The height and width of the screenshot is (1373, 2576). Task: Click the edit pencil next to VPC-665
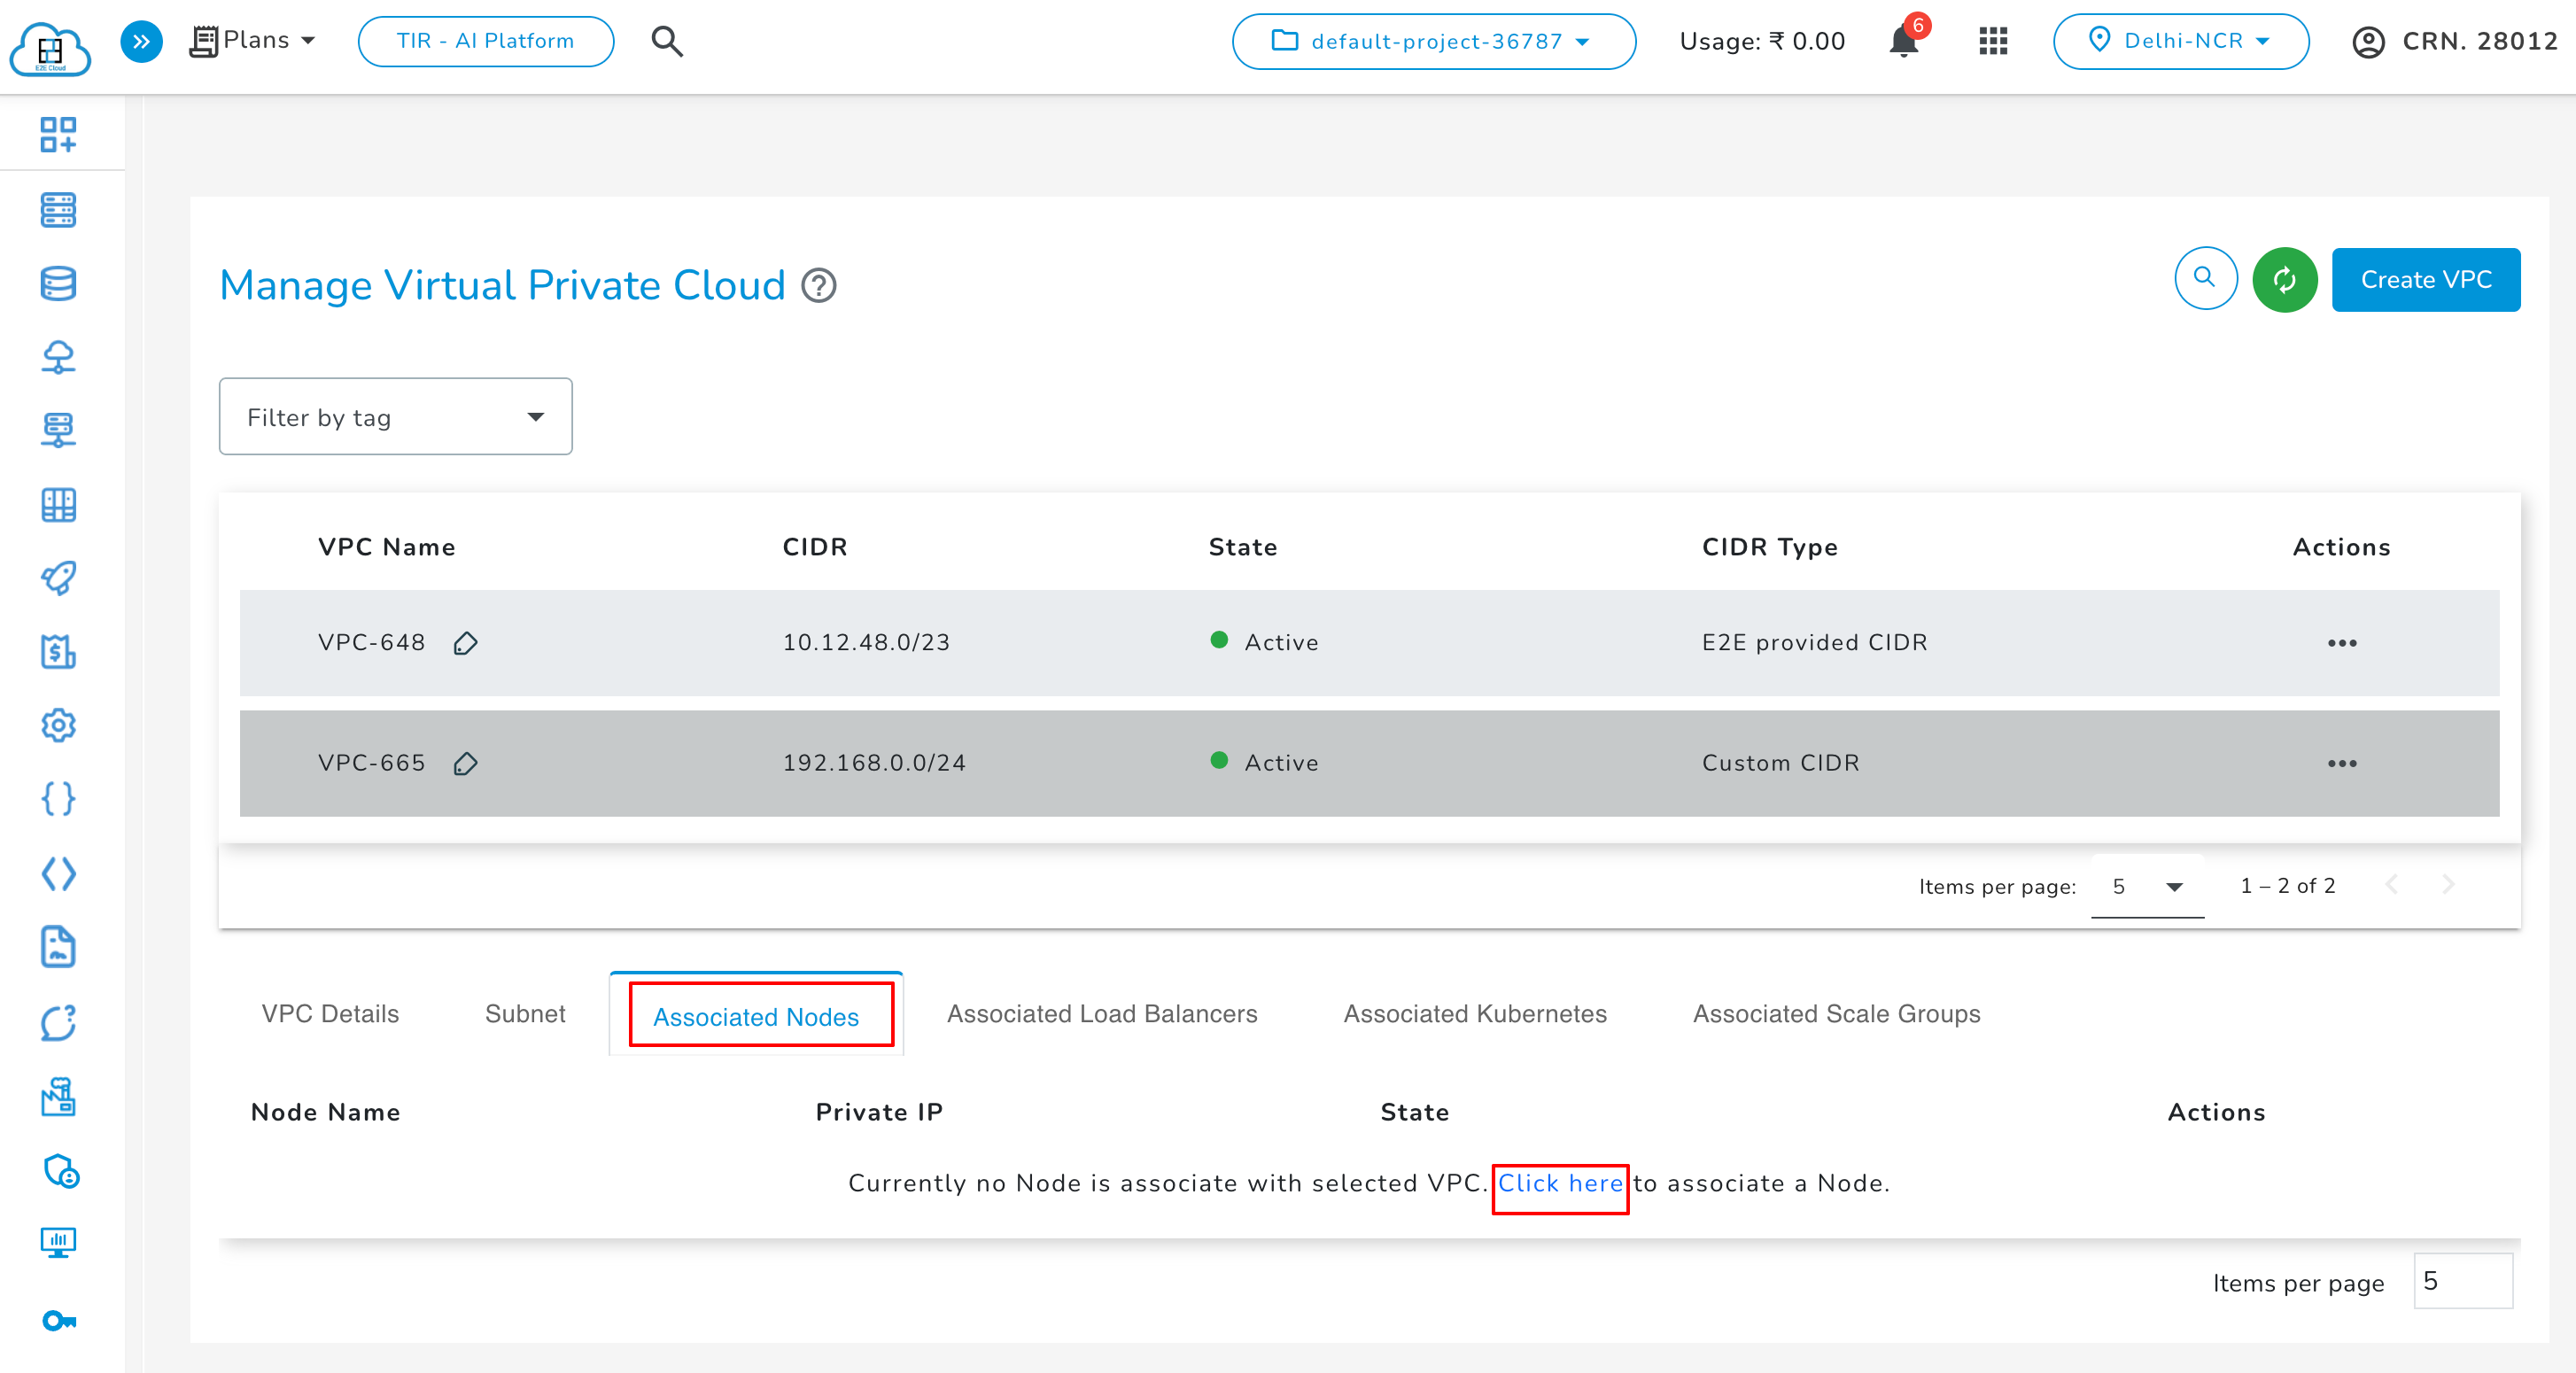465,764
